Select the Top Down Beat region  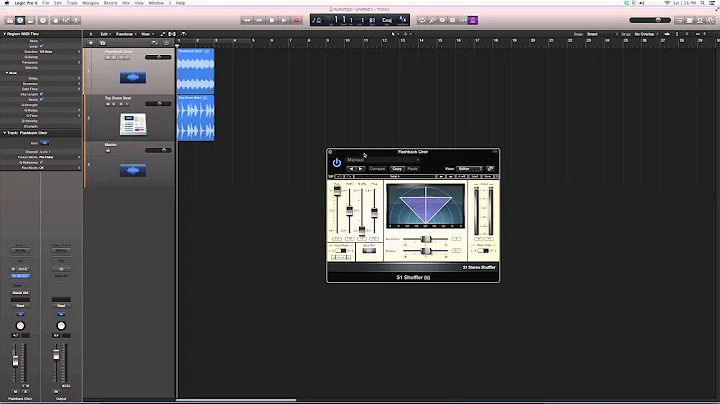point(196,118)
